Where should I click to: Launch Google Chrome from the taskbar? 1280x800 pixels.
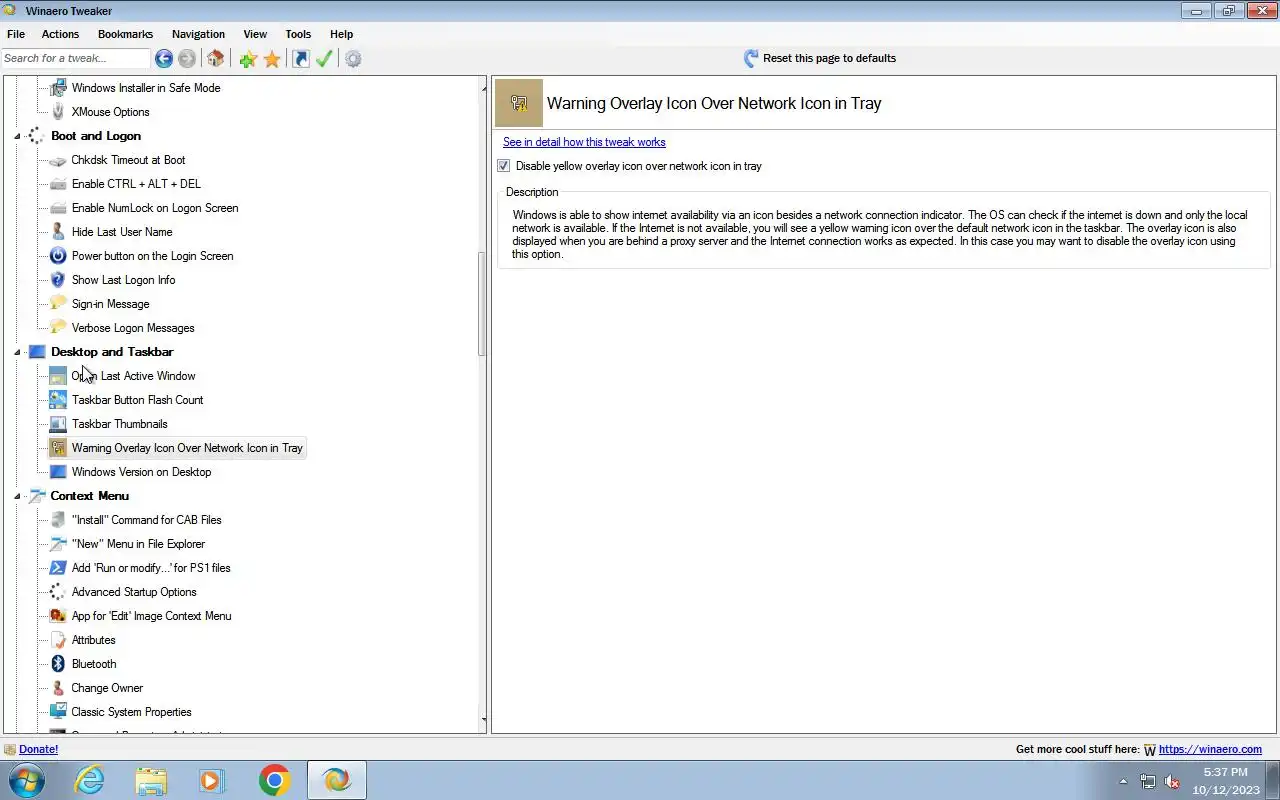274,780
